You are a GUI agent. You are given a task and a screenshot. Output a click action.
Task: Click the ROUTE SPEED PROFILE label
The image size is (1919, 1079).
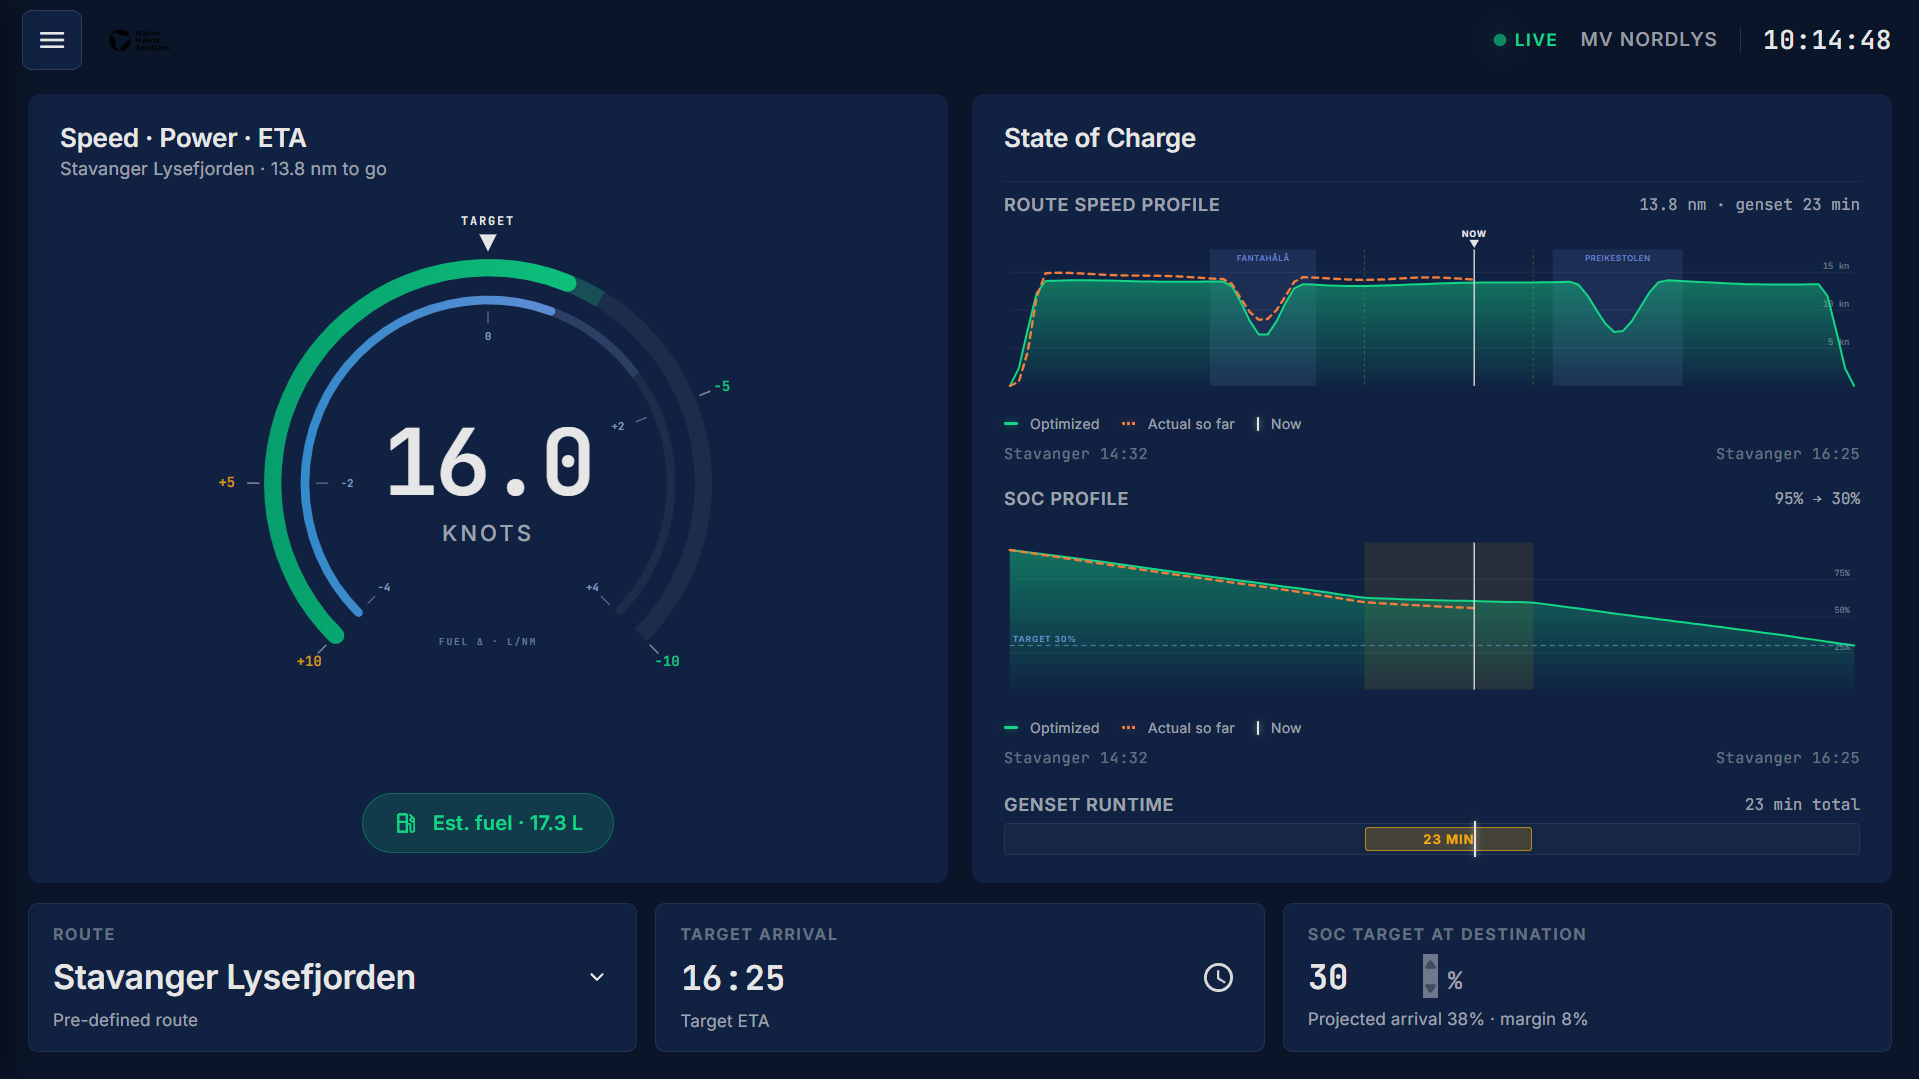pos(1112,205)
